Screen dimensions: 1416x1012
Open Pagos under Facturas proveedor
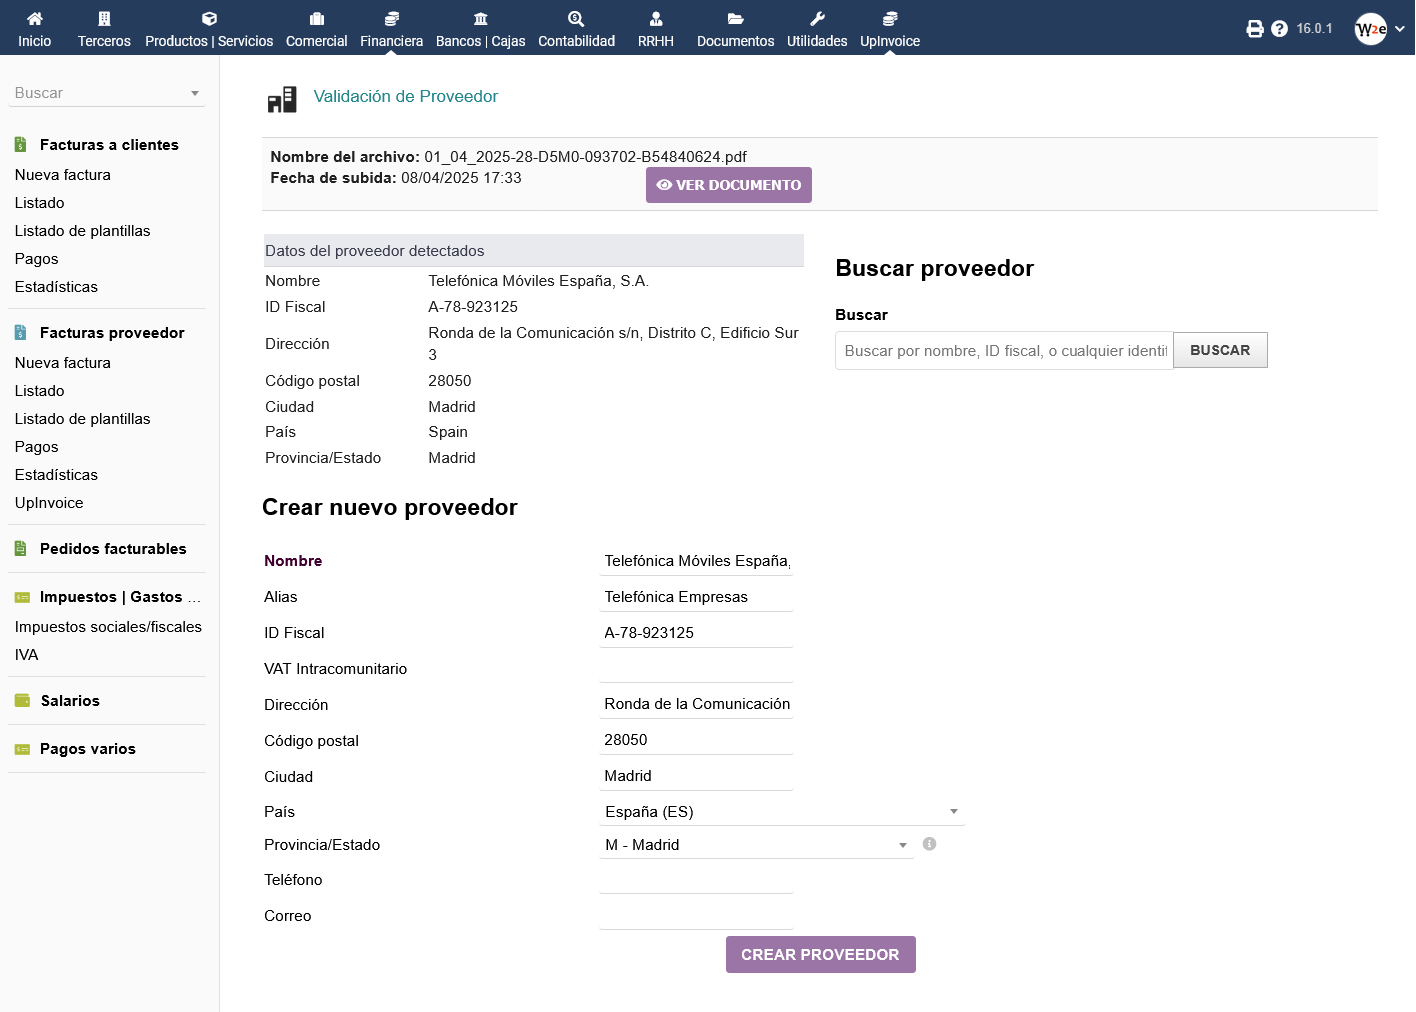(37, 447)
